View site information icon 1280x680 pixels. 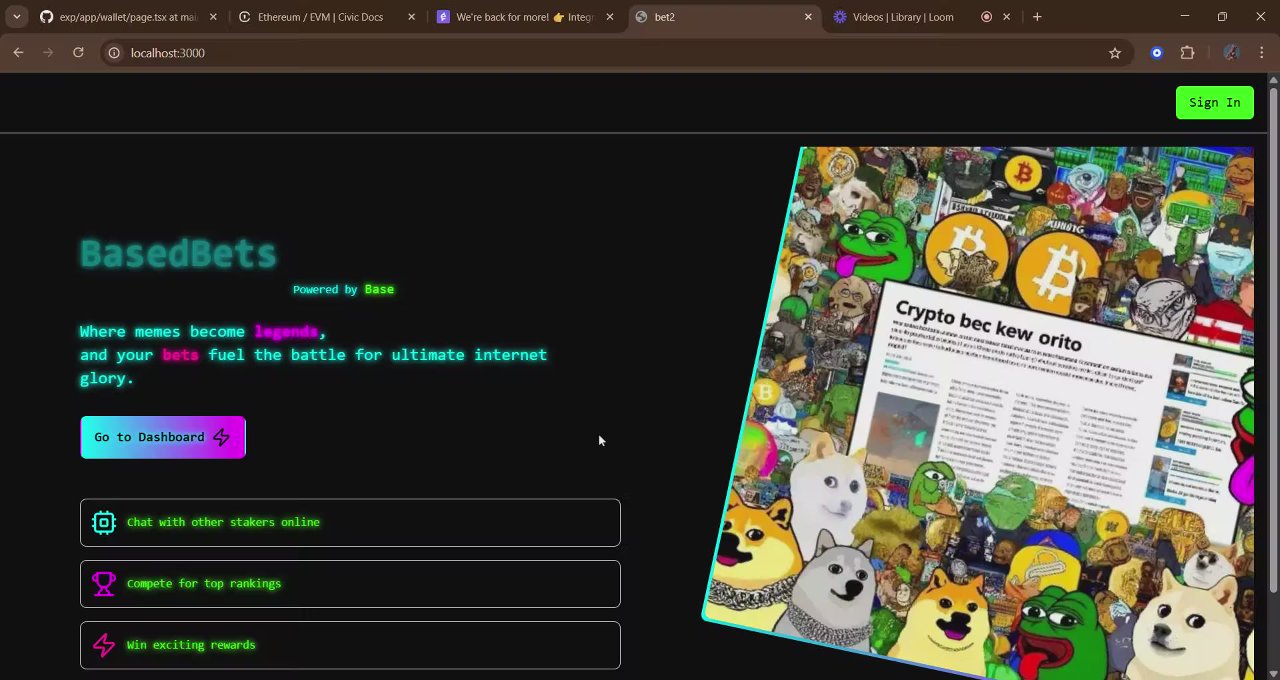tap(114, 53)
